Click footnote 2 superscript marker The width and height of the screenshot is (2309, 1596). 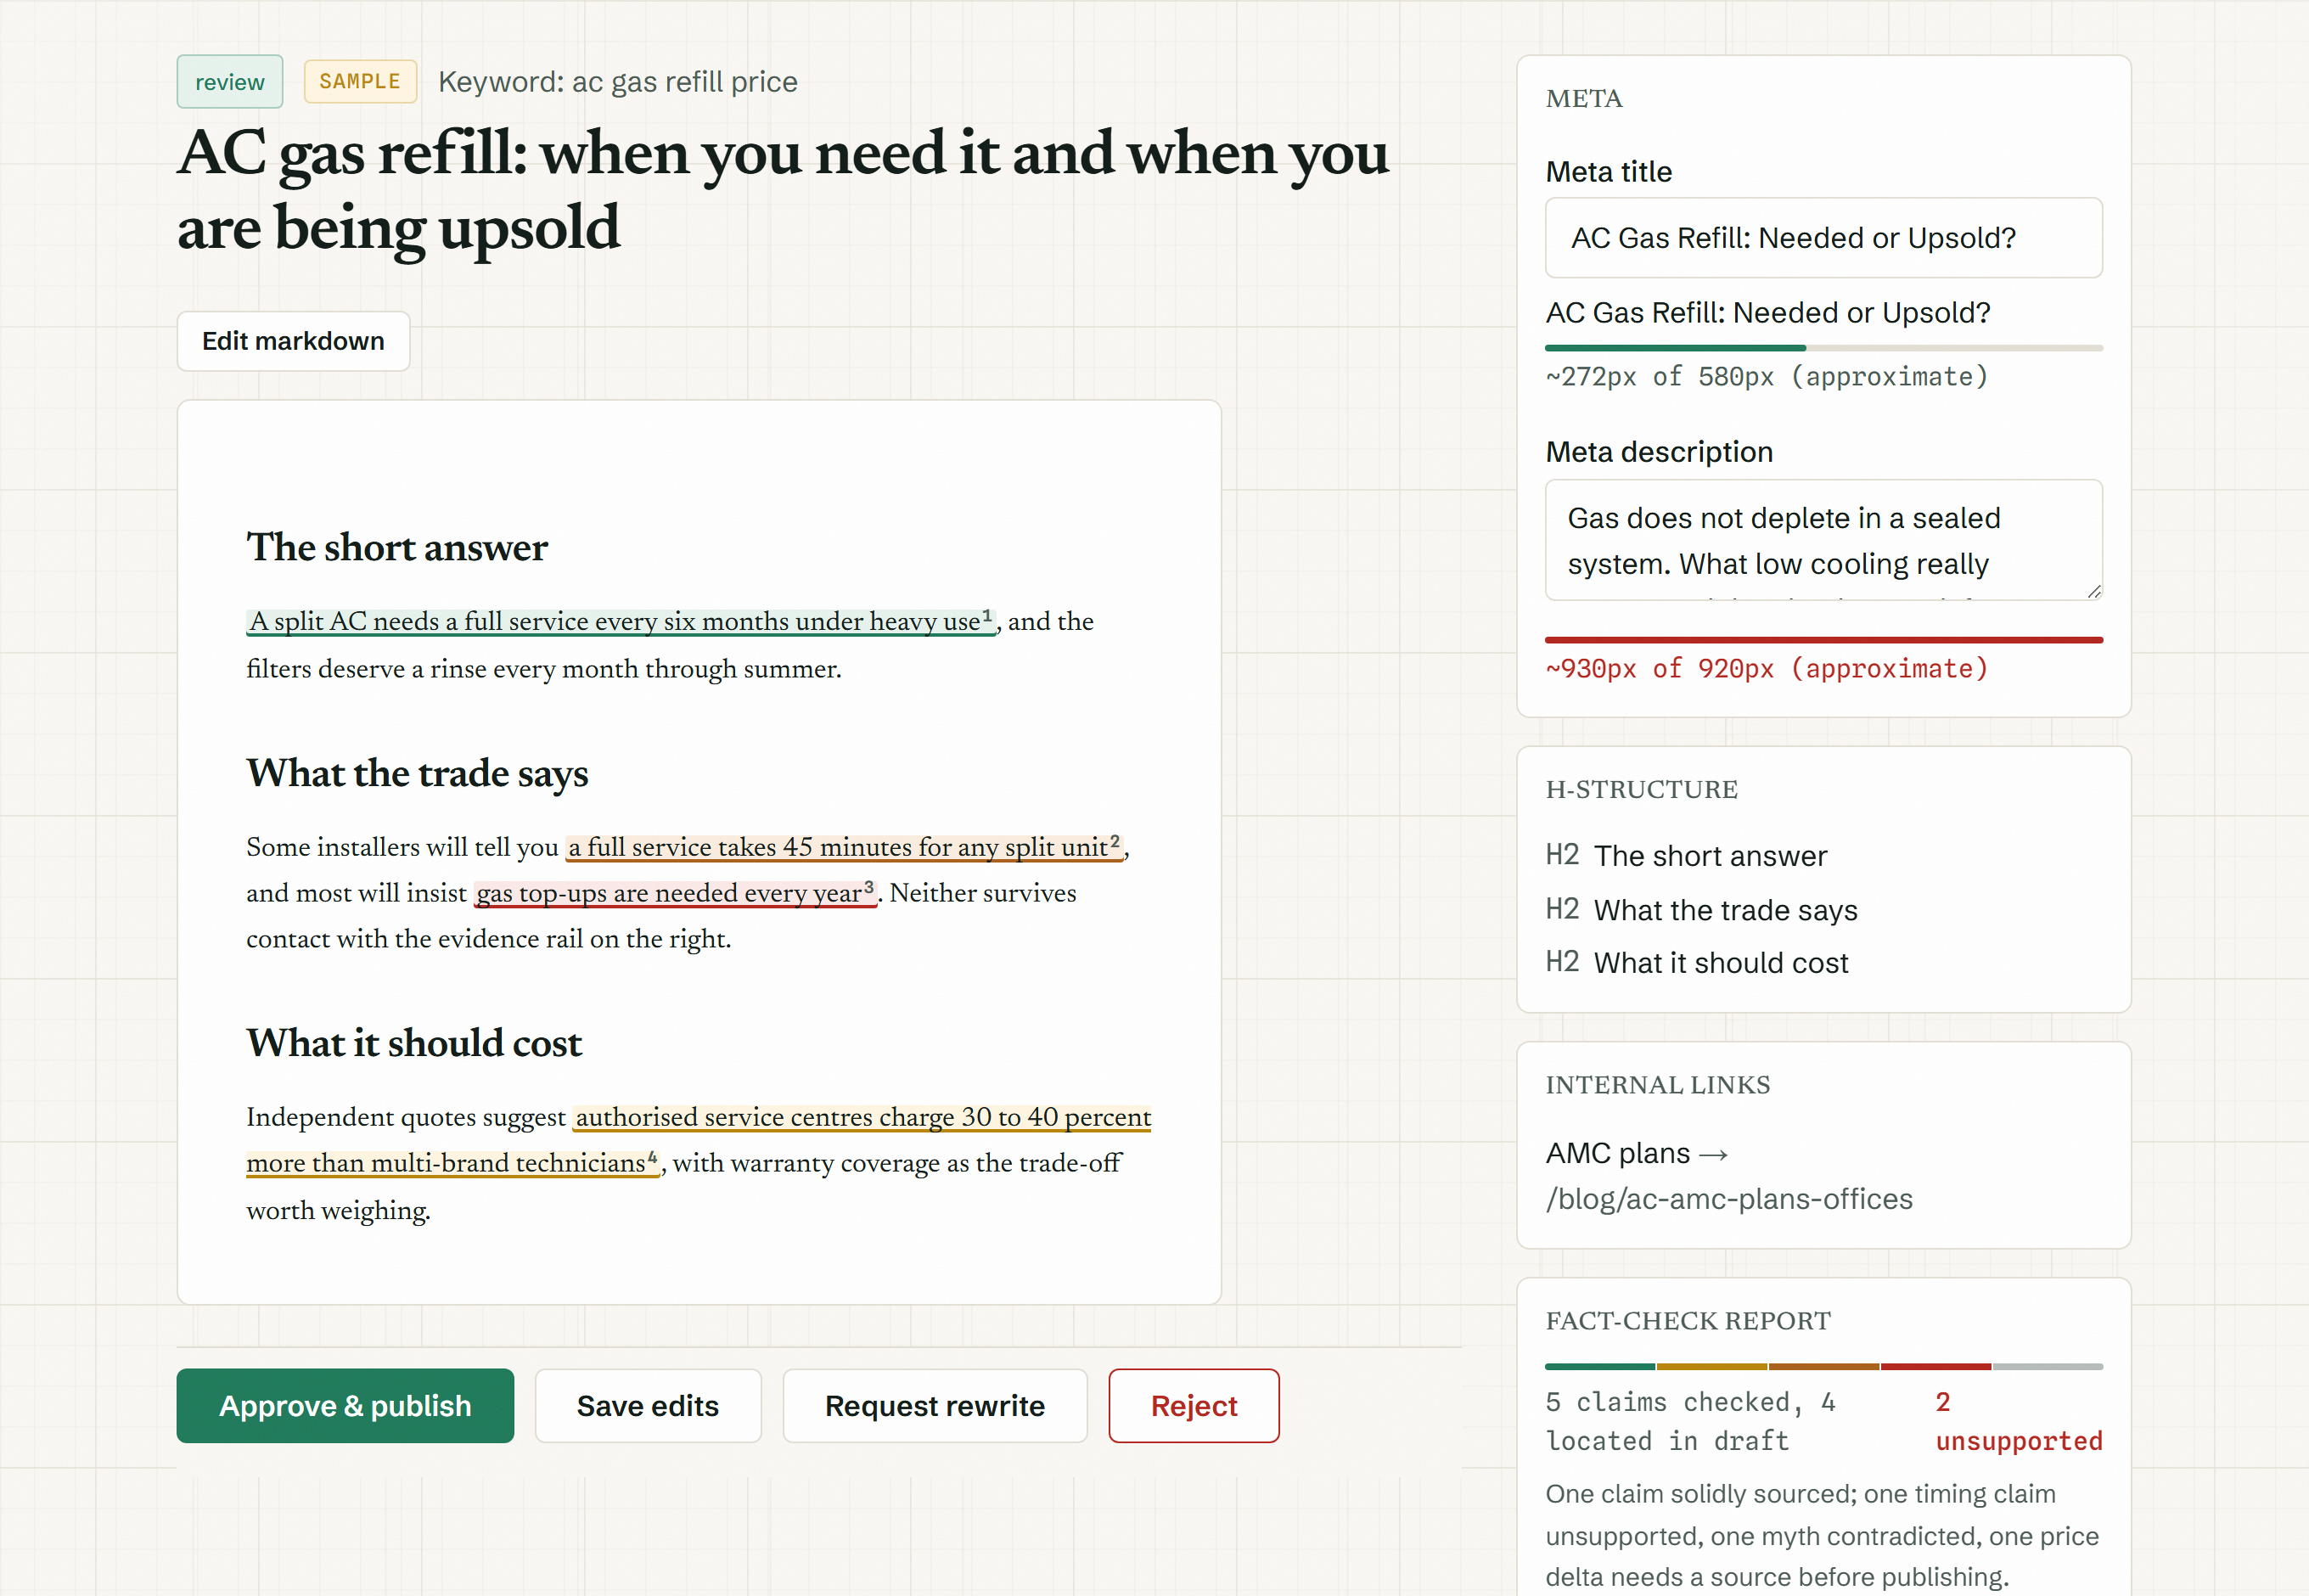(x=1115, y=841)
